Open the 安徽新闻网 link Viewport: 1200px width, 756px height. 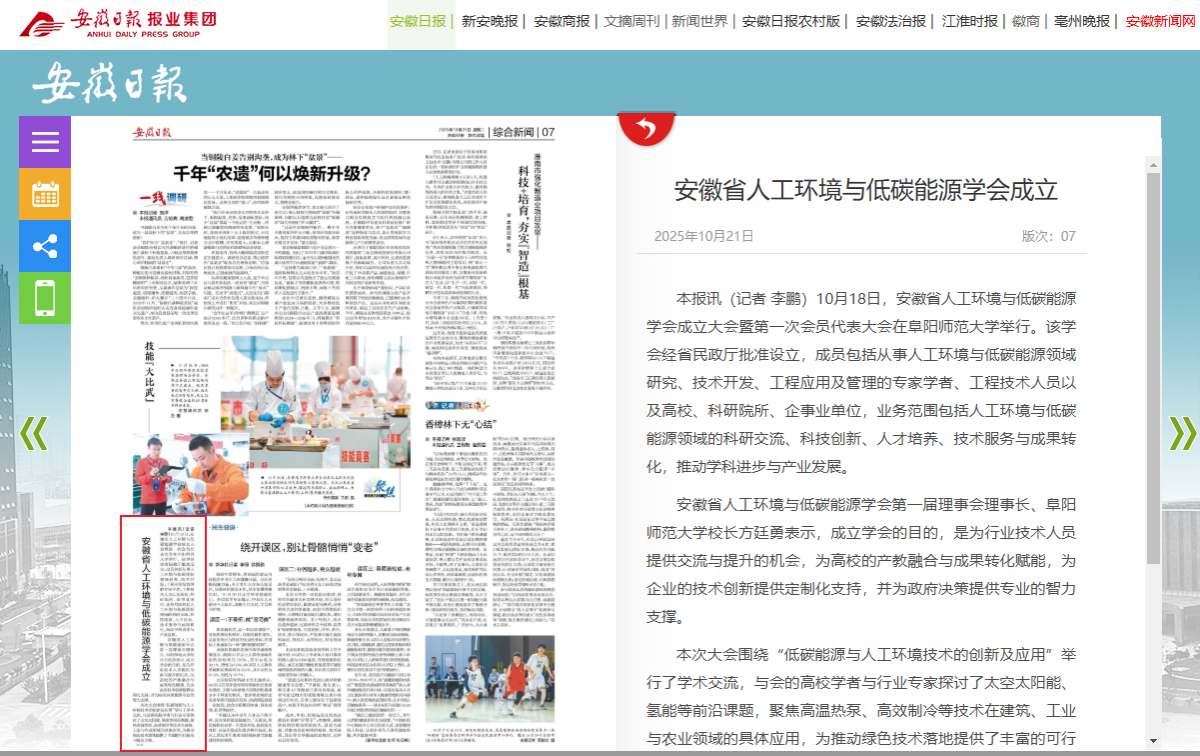pos(1160,21)
